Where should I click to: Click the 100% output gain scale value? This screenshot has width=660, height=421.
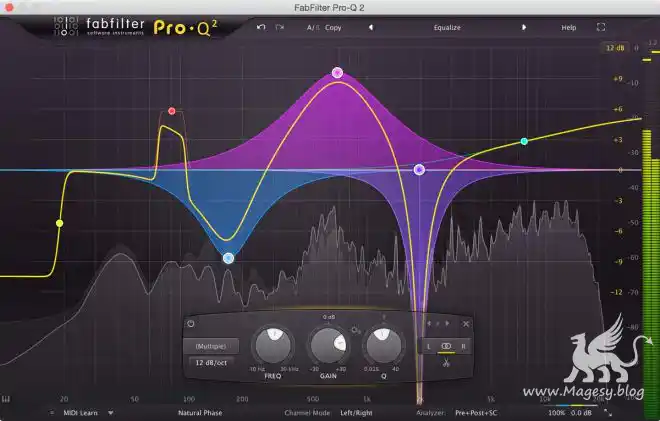point(556,413)
